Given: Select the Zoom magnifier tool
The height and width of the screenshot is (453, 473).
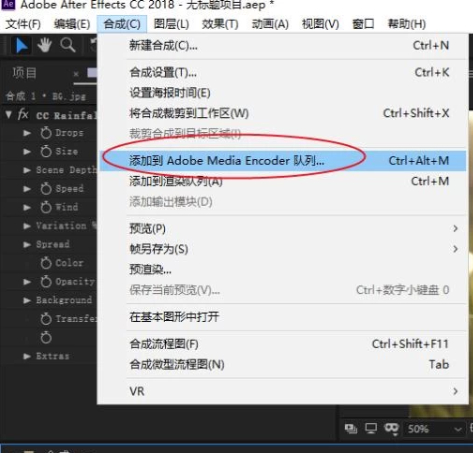Looking at the screenshot, I should pyautogui.click(x=68, y=45).
